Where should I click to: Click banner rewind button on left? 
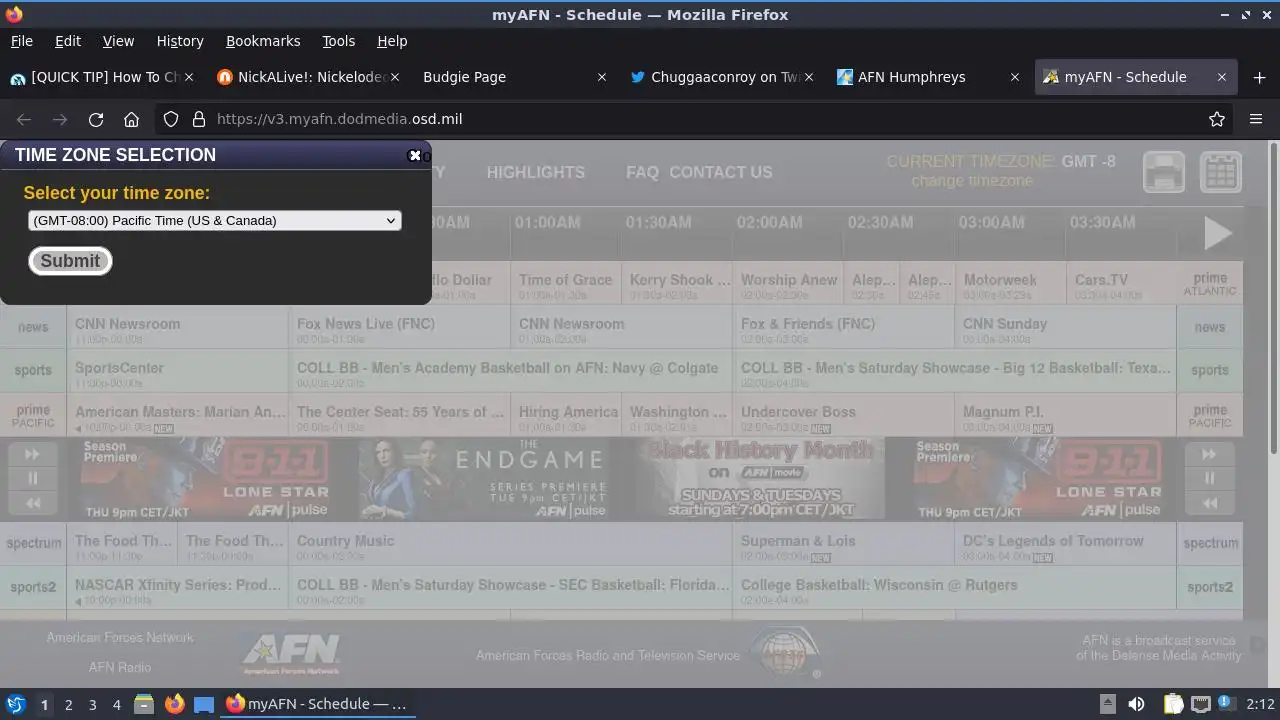click(x=32, y=503)
